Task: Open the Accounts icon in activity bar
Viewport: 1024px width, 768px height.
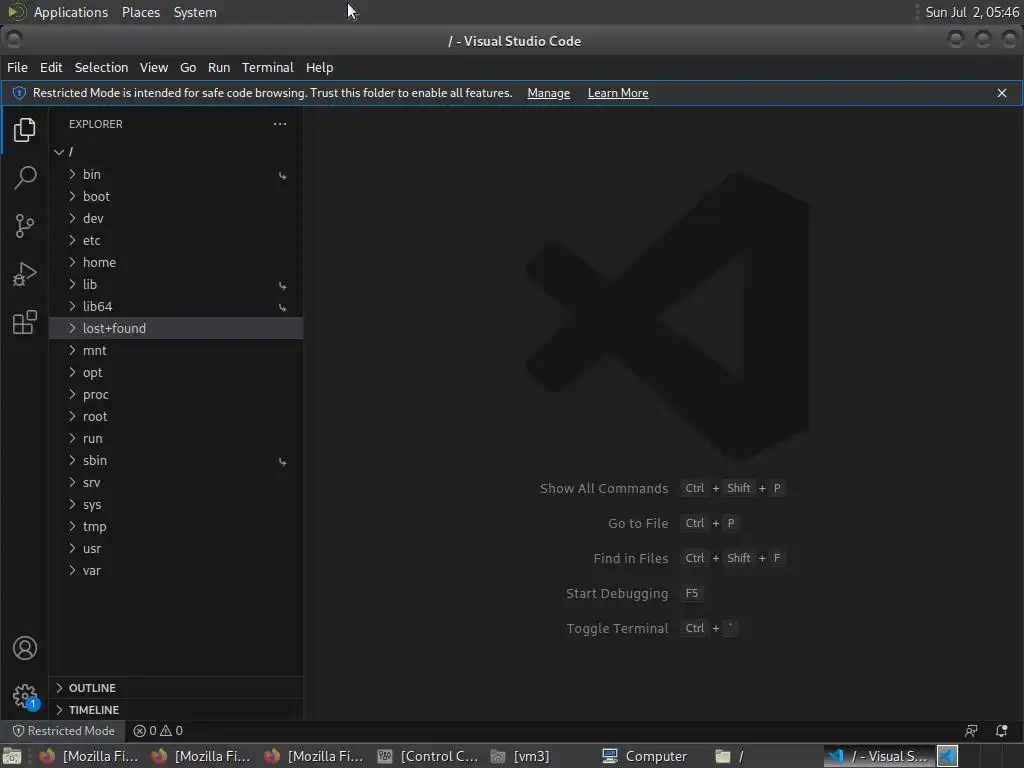Action: [24, 648]
